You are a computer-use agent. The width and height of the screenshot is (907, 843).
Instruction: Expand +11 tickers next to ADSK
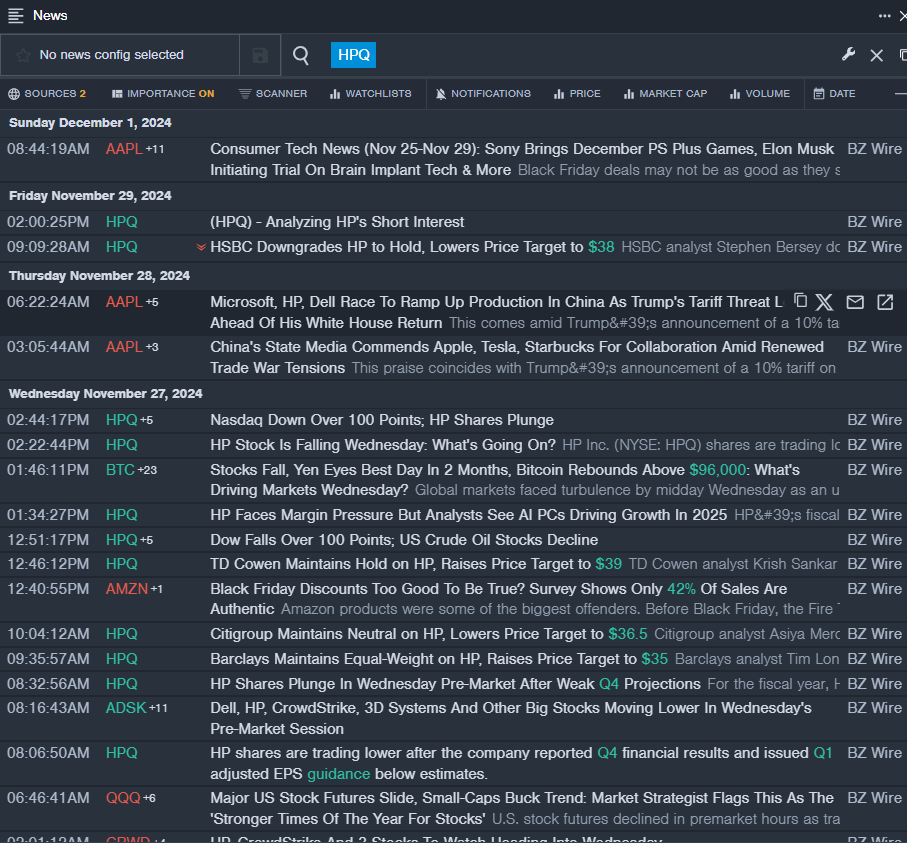158,708
